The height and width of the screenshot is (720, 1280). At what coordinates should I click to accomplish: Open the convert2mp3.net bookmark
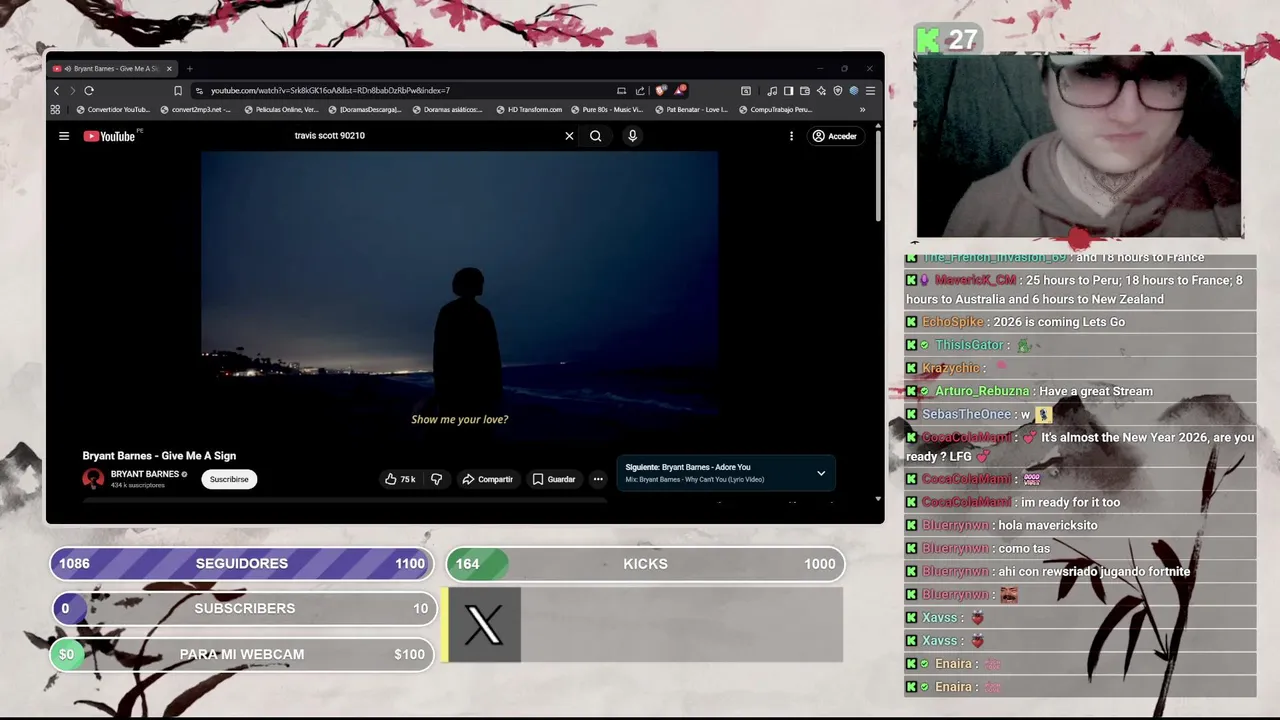196,110
